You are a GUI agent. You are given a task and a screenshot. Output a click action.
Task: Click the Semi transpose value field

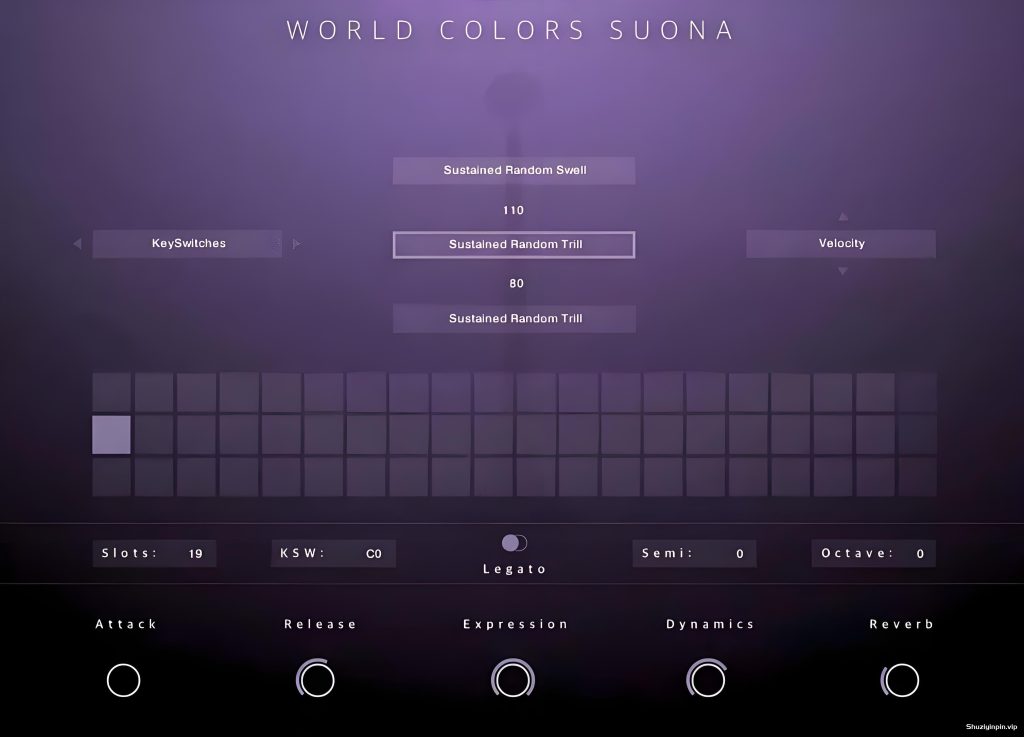(x=694, y=554)
